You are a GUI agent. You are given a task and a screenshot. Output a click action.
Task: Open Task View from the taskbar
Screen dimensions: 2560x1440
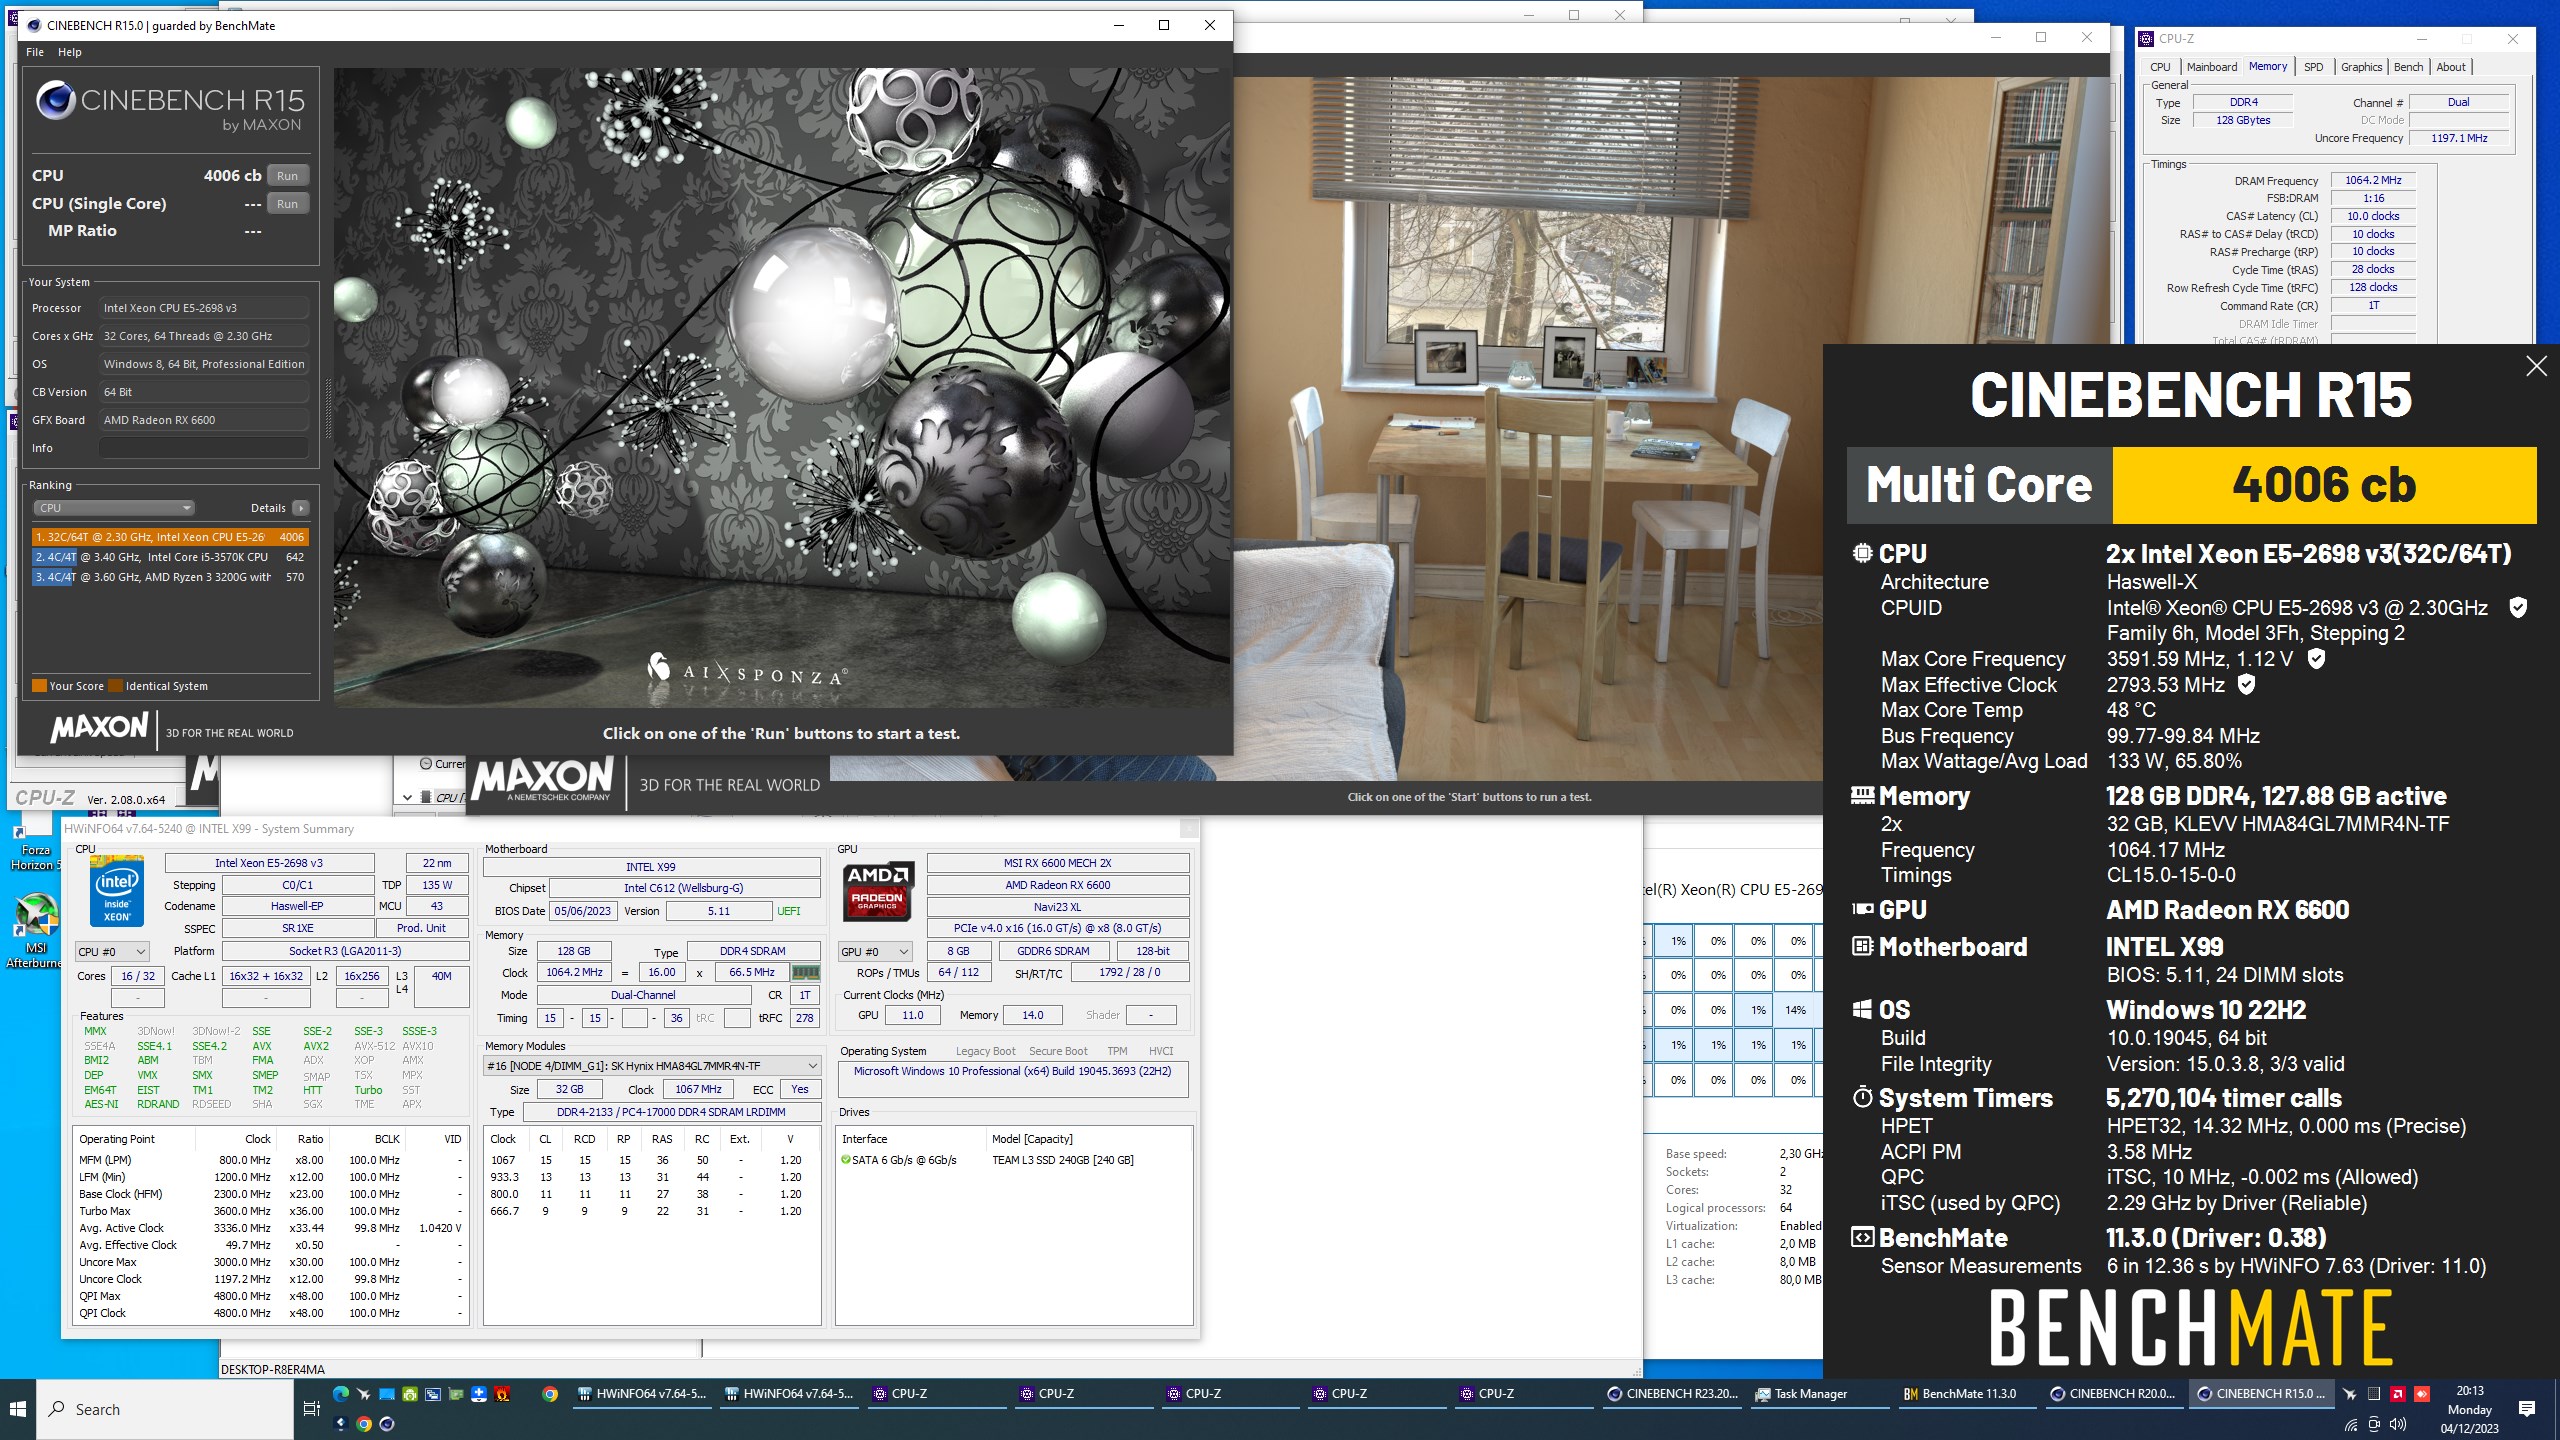tap(311, 1409)
